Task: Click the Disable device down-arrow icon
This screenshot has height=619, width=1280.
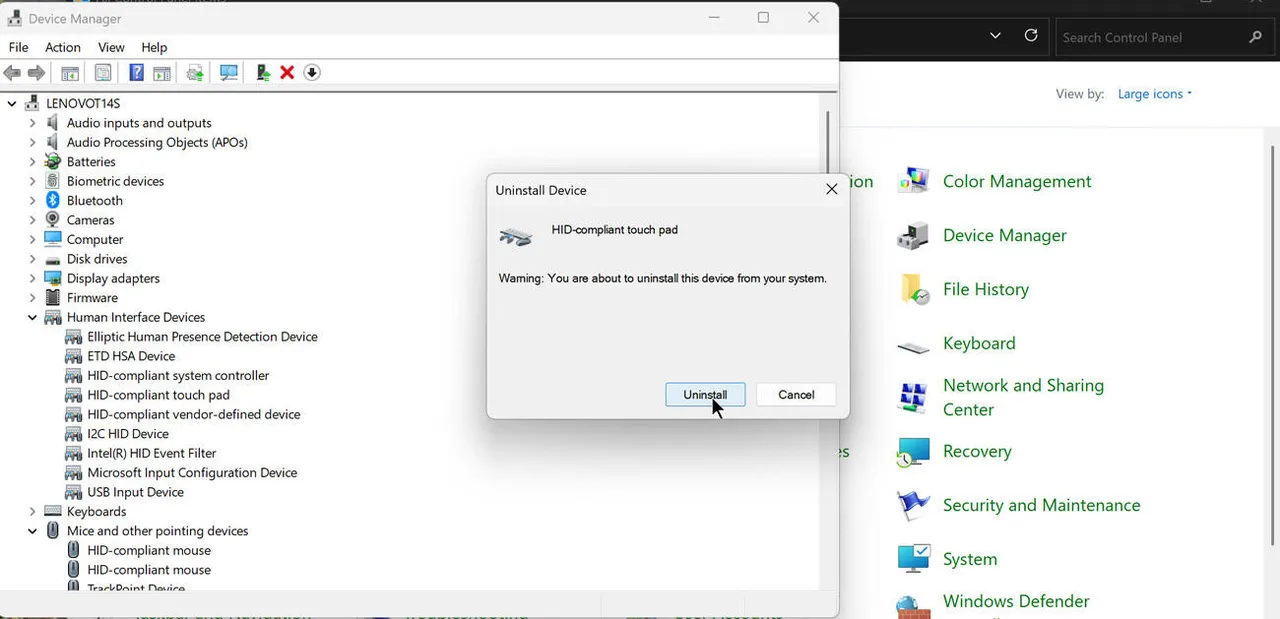Action: point(311,72)
